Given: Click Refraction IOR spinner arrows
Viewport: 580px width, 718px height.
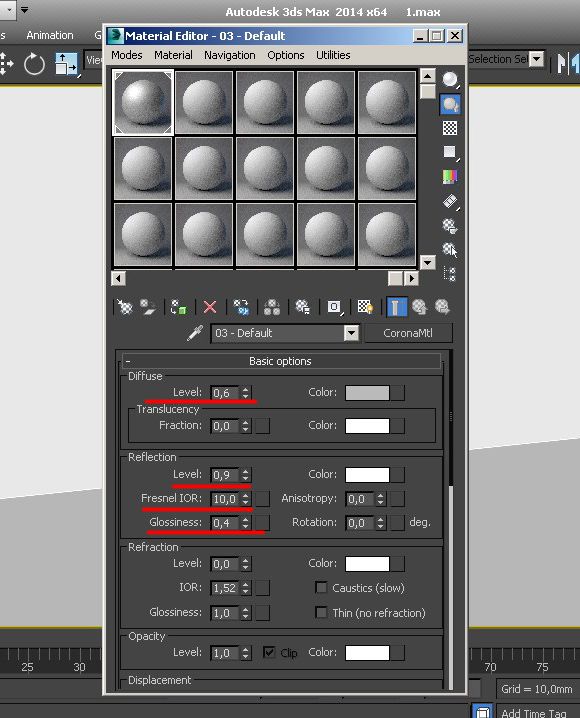Looking at the screenshot, I should coord(246,588).
